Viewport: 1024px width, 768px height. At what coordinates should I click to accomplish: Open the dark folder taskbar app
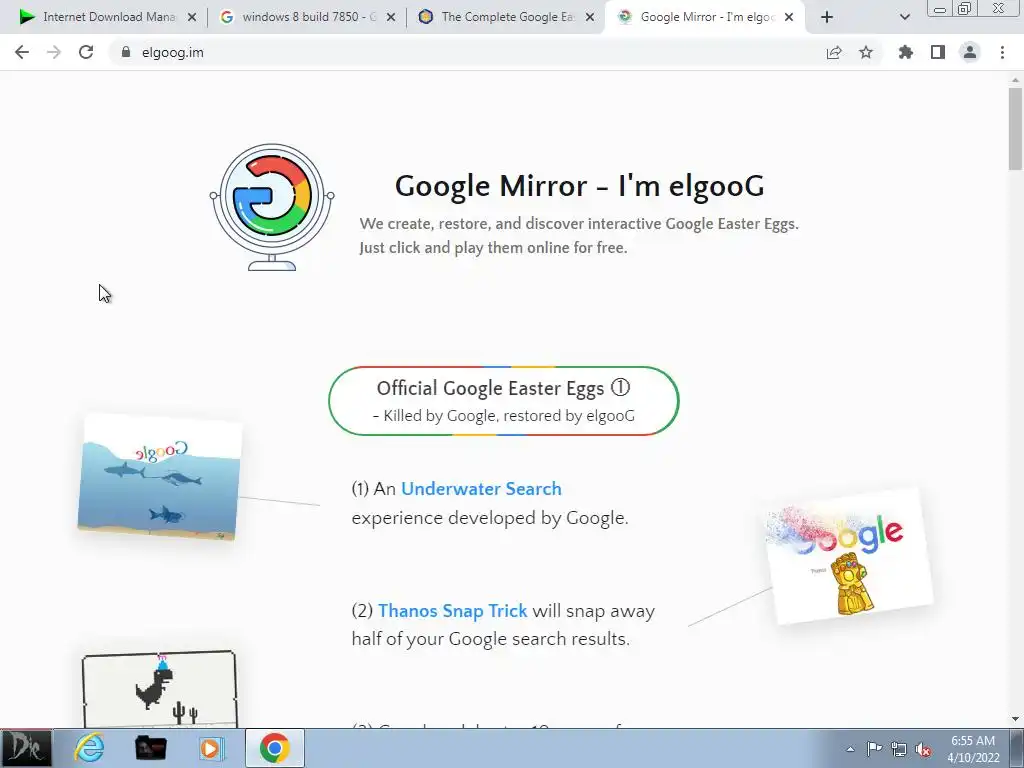click(x=150, y=748)
